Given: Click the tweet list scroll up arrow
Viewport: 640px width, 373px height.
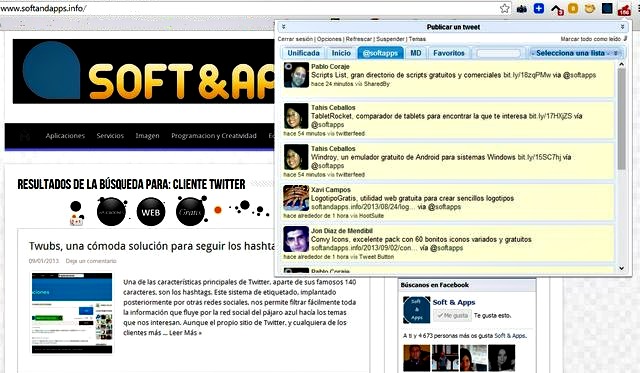Looking at the screenshot, I should pyautogui.click(x=621, y=64).
